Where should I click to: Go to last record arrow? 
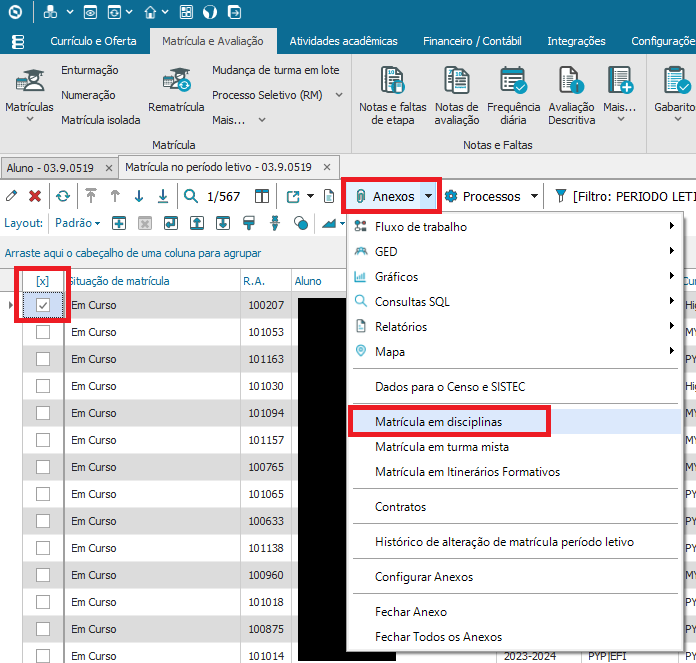click(x=163, y=196)
